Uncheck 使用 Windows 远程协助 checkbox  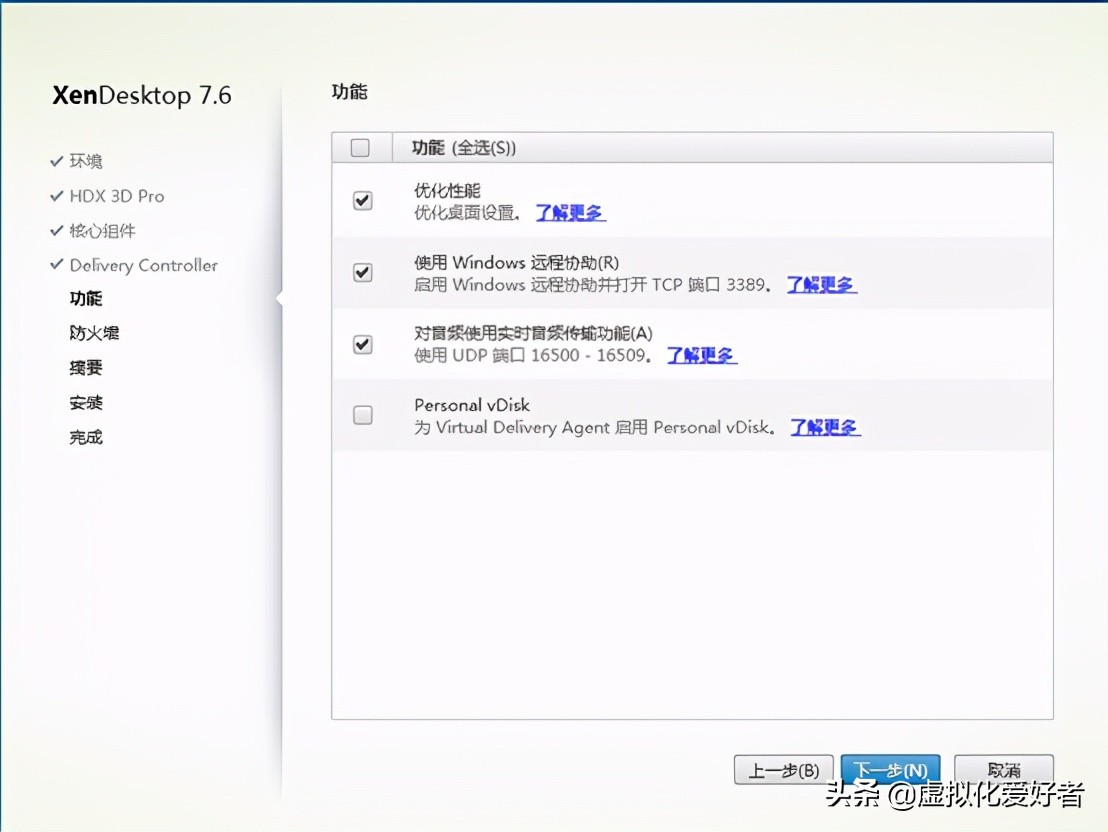[363, 272]
